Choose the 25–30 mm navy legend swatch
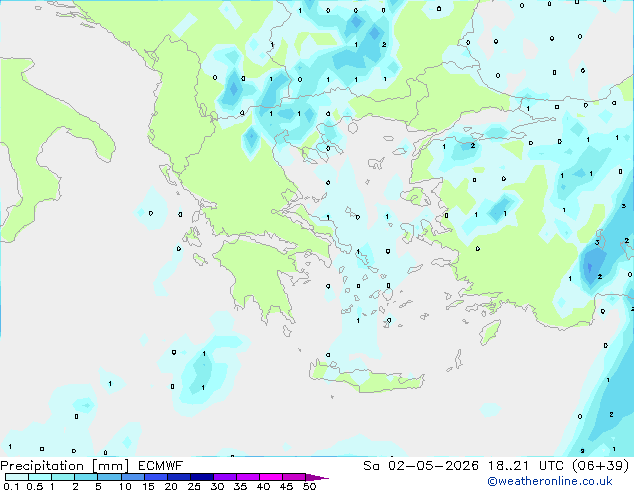Image resolution: width=634 pixels, height=490 pixels. pyautogui.click(x=202, y=477)
